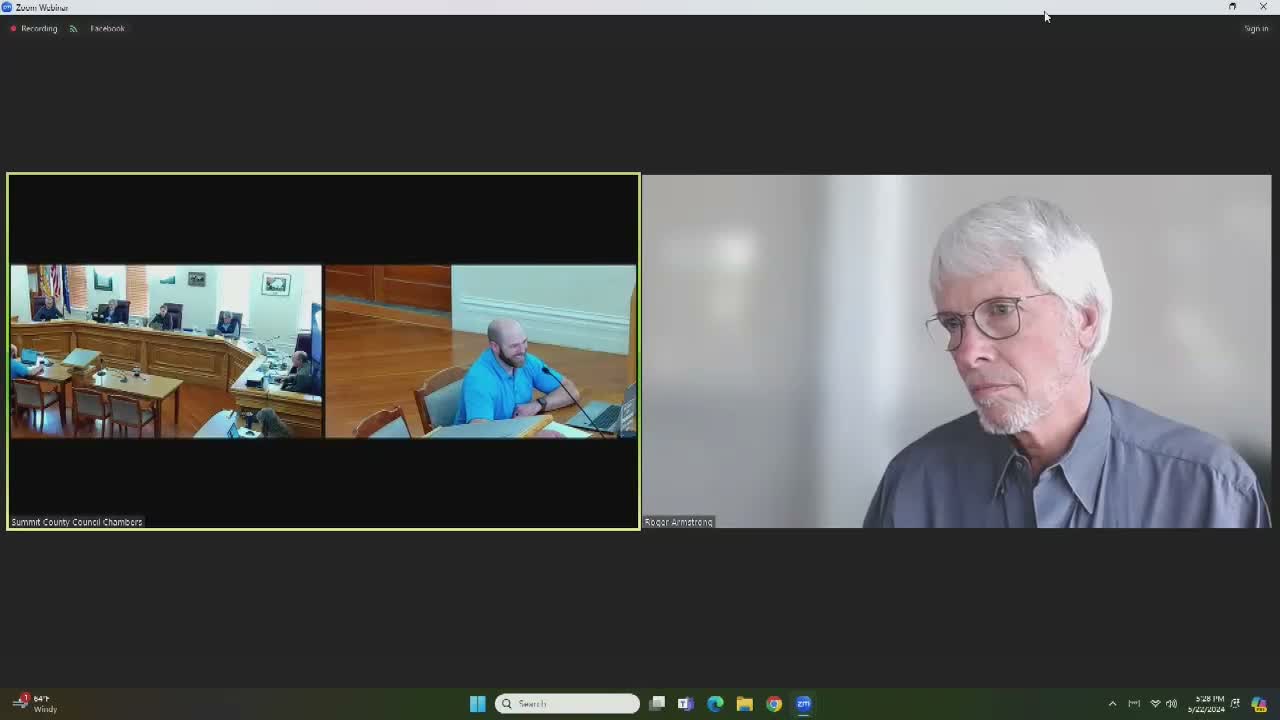Image resolution: width=1280 pixels, height=720 pixels.
Task: Restore down the Zoom Webinar window
Action: [x=1232, y=7]
